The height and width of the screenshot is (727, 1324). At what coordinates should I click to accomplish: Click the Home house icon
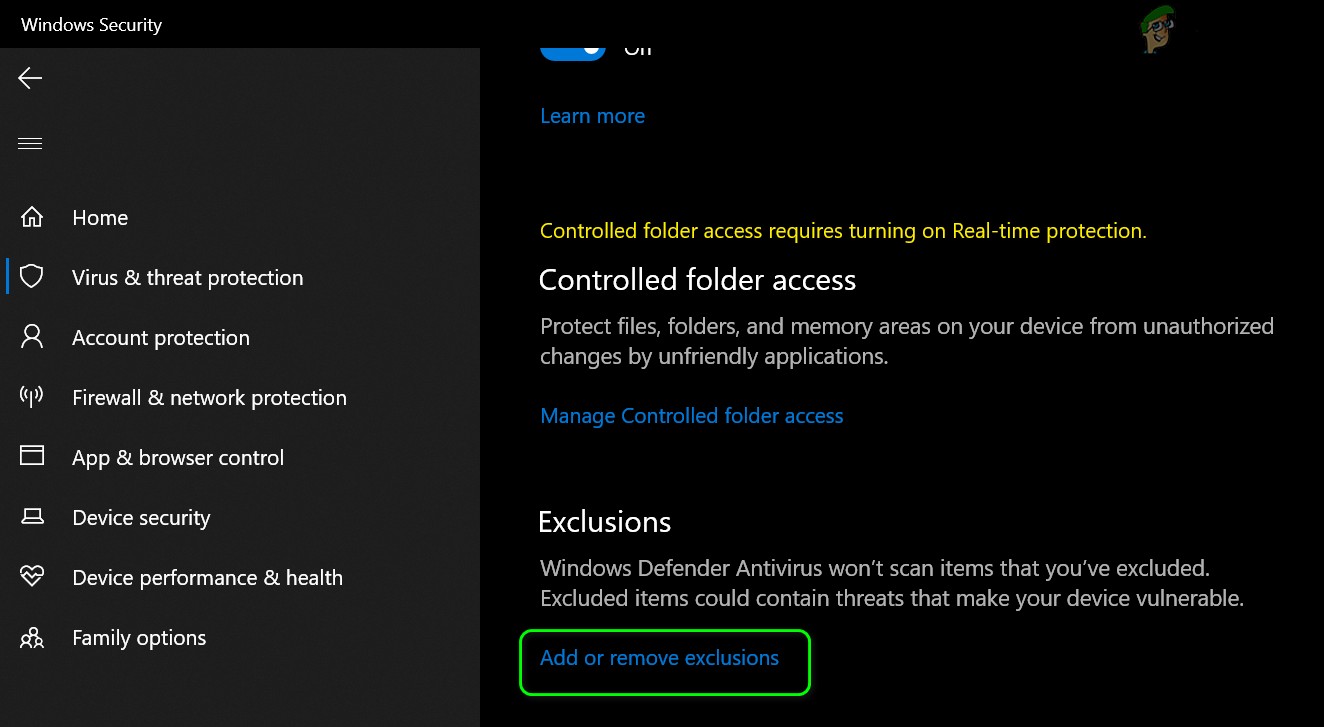[32, 217]
